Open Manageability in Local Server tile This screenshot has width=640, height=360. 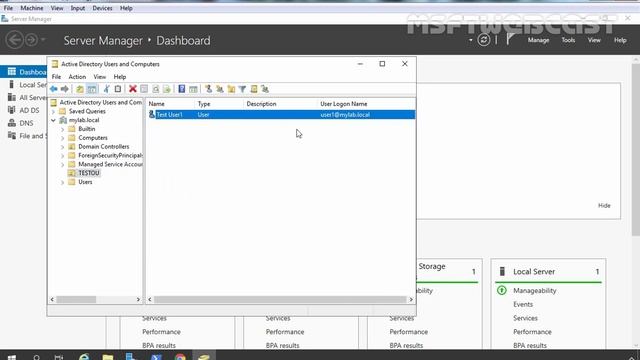point(535,291)
